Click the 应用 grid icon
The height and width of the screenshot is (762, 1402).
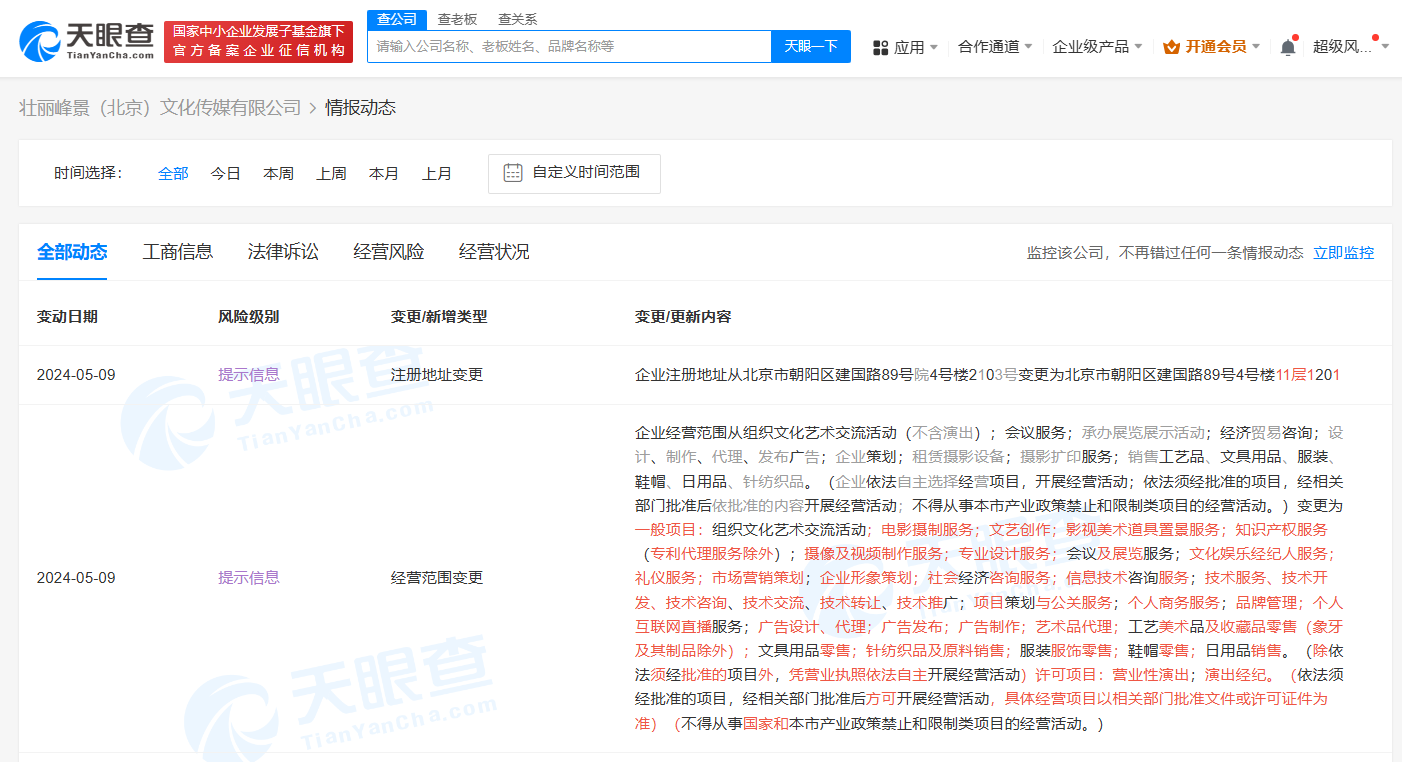(x=881, y=47)
